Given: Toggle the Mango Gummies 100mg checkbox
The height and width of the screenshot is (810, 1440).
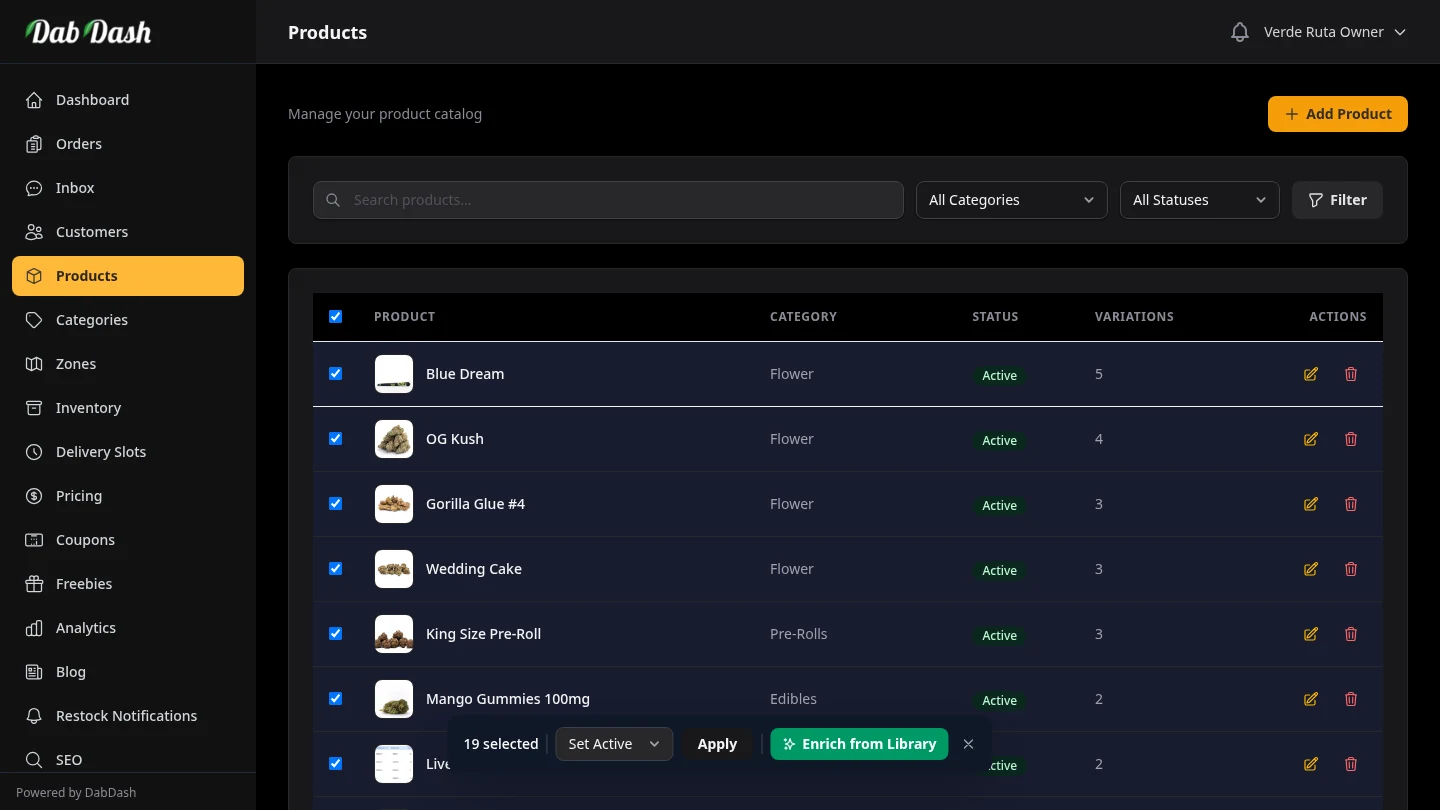Looking at the screenshot, I should (335, 698).
